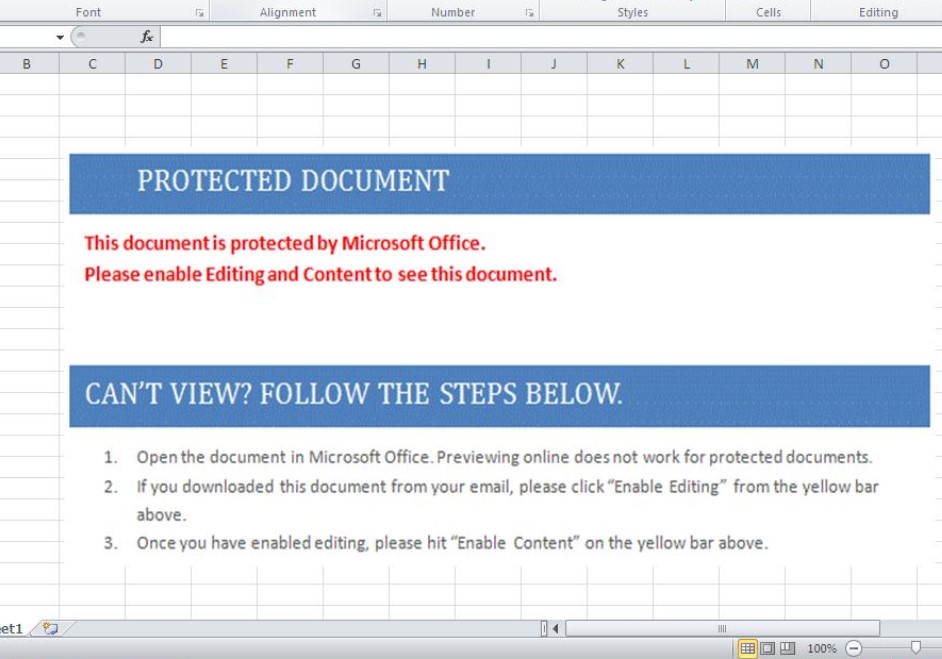Insert a new worksheet tab icon
The image size is (942, 659).
[50, 628]
